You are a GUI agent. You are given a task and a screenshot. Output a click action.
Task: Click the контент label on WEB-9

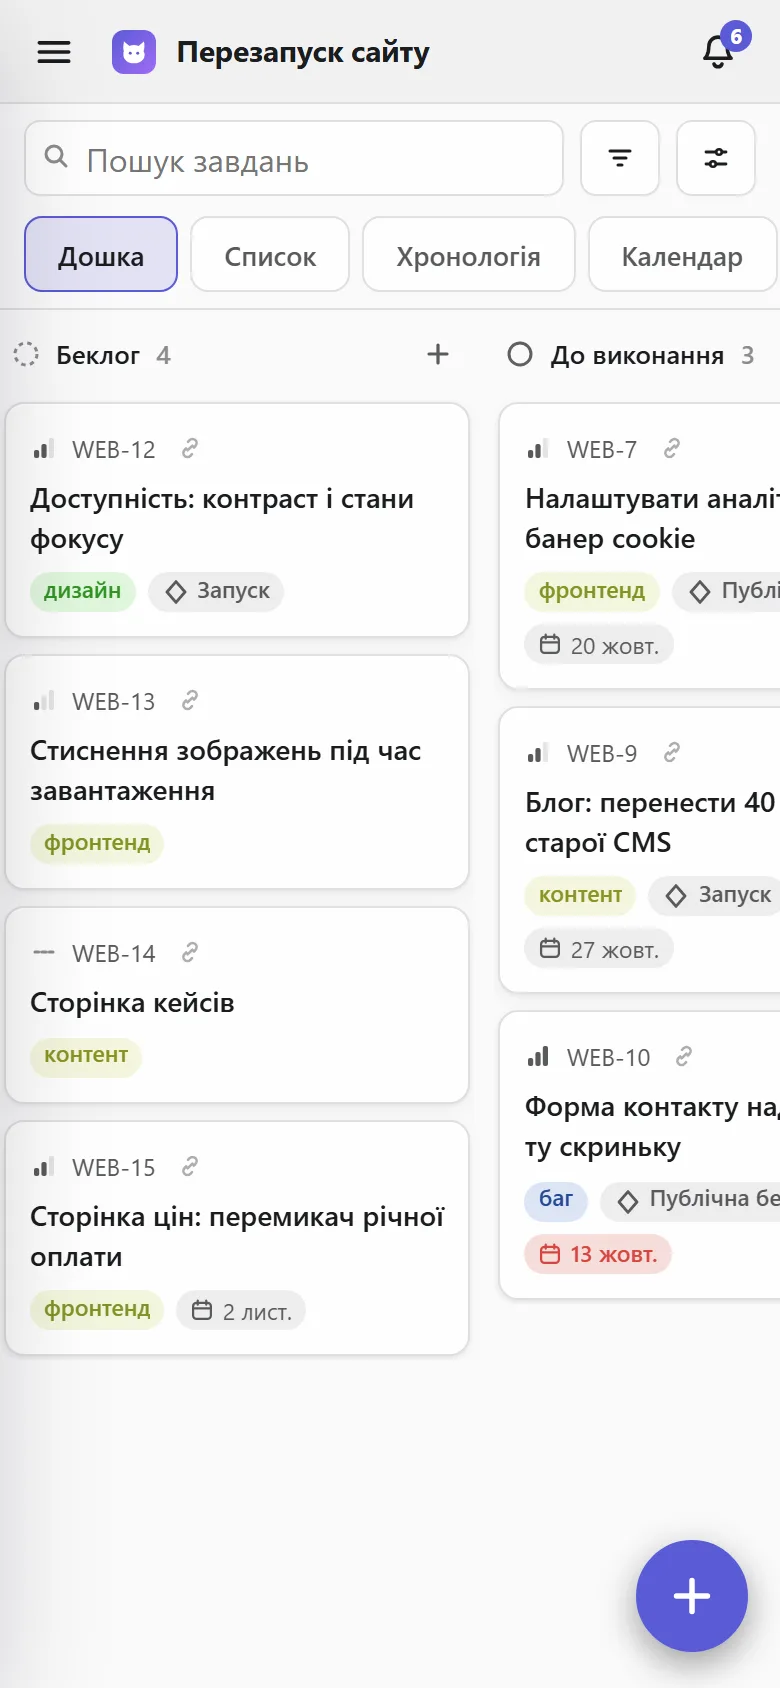pyautogui.click(x=581, y=895)
